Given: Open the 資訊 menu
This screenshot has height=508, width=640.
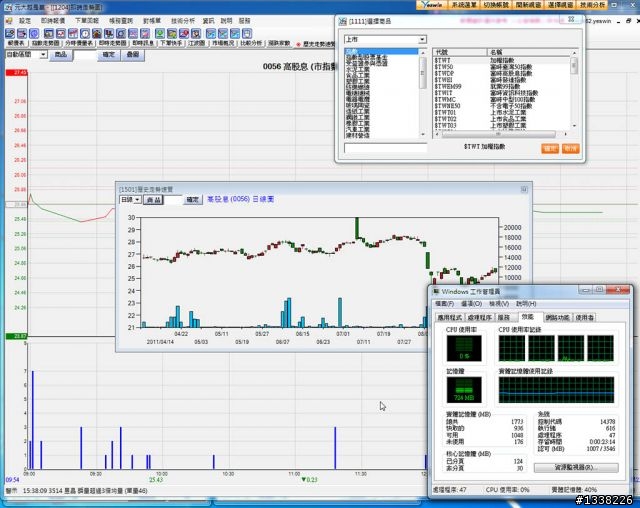Looking at the screenshot, I should [208, 21].
